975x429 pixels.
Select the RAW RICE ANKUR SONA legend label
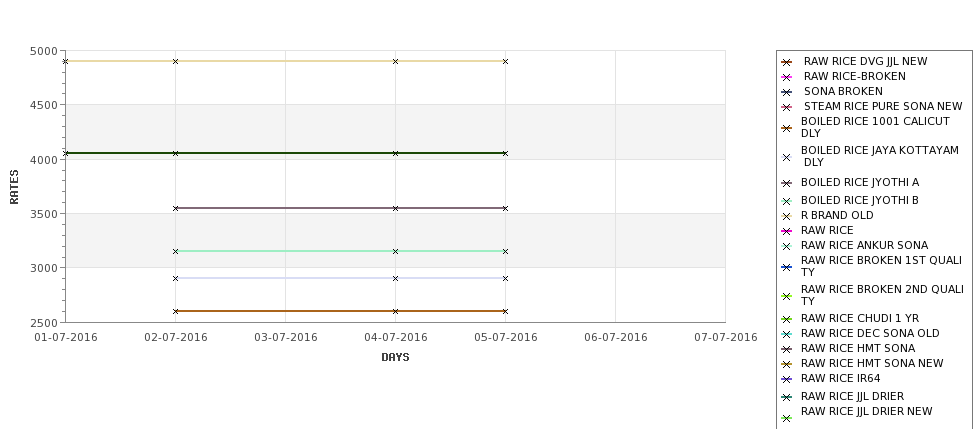(x=864, y=245)
